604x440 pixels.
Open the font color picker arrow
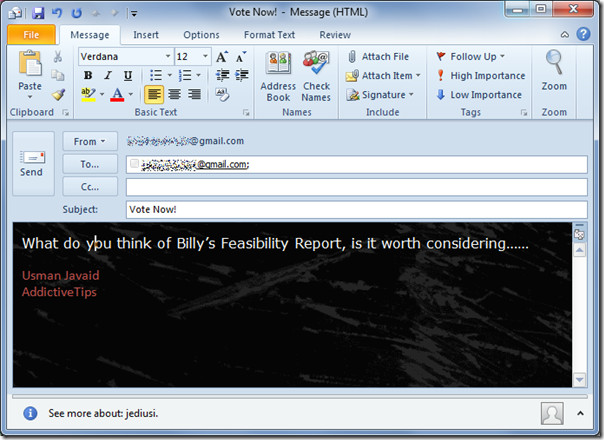[x=131, y=95]
